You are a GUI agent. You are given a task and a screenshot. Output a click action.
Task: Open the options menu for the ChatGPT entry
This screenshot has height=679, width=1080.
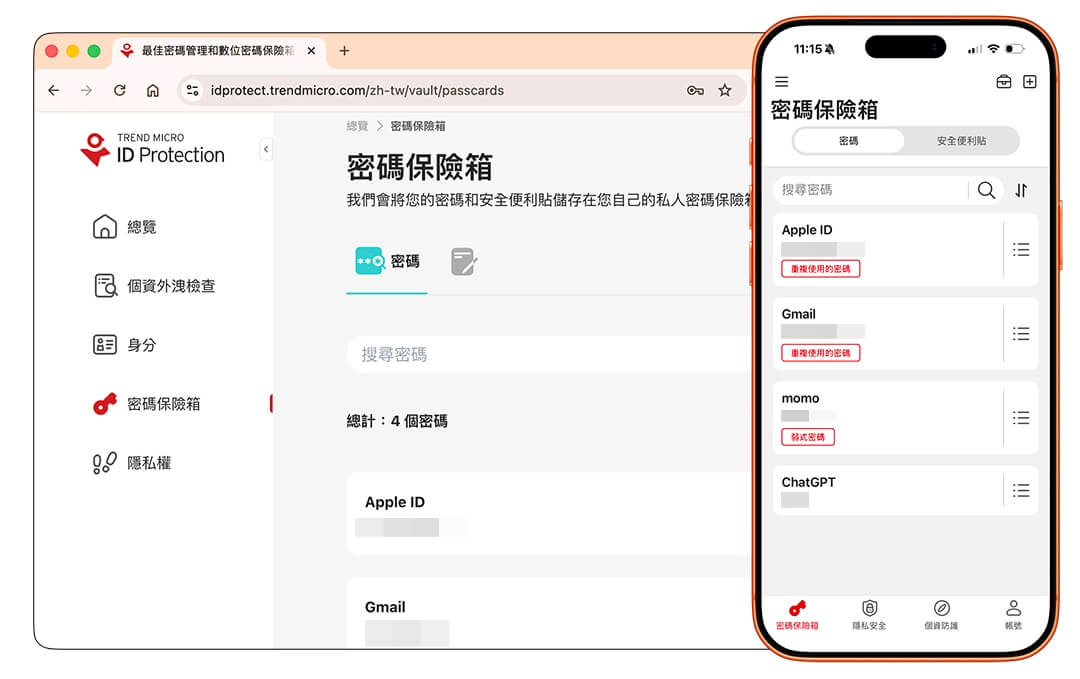pyautogui.click(x=1021, y=490)
